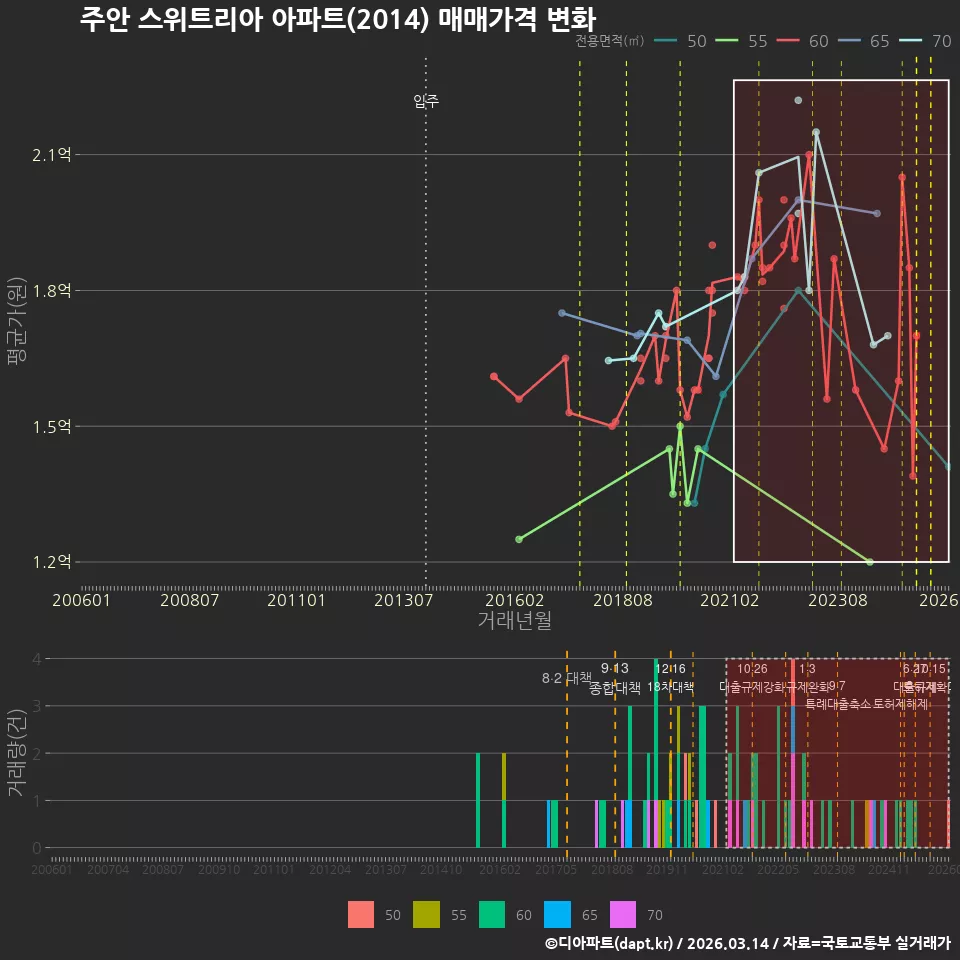Click the 1.5억 y-axis label

pyautogui.click(x=52, y=427)
